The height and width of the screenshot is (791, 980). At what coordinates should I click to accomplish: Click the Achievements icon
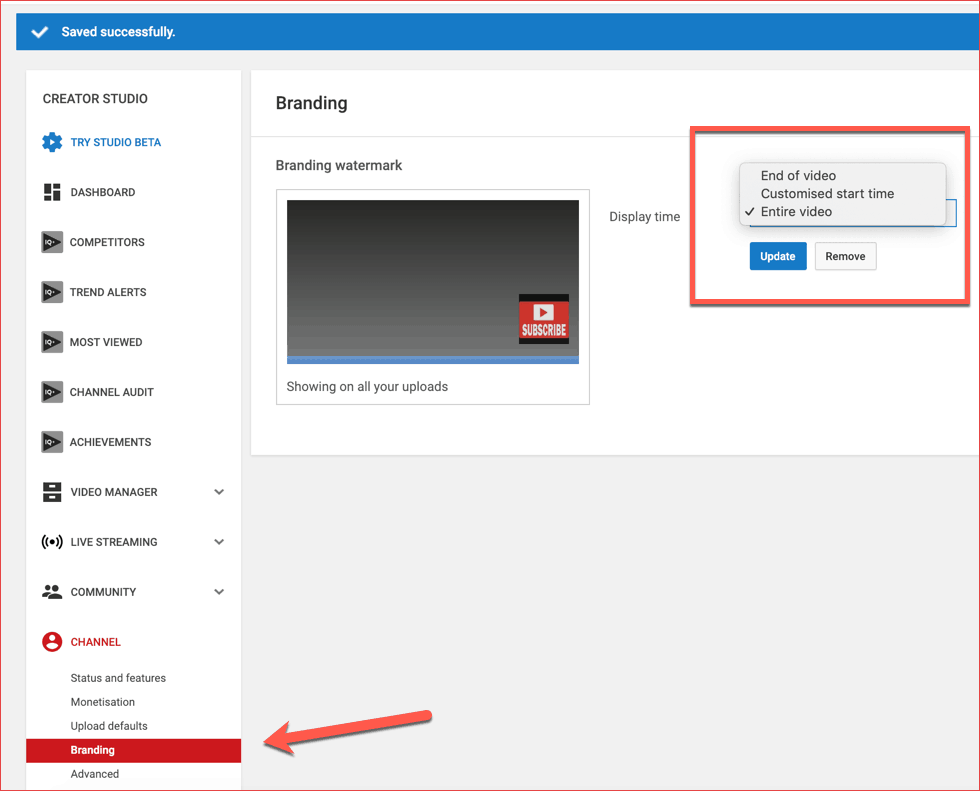52,442
